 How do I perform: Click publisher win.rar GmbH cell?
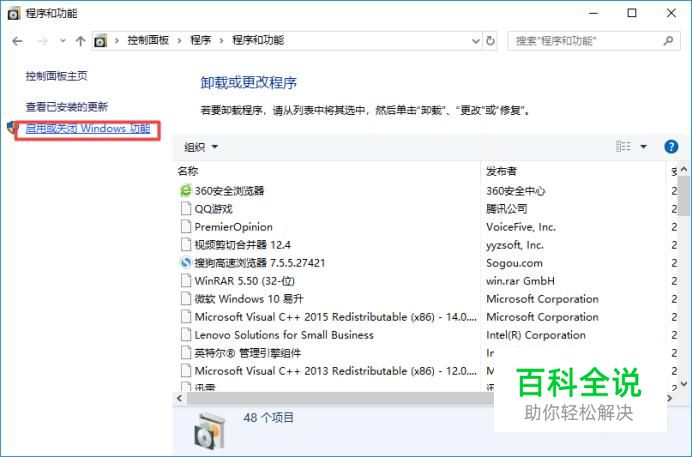(x=520, y=281)
